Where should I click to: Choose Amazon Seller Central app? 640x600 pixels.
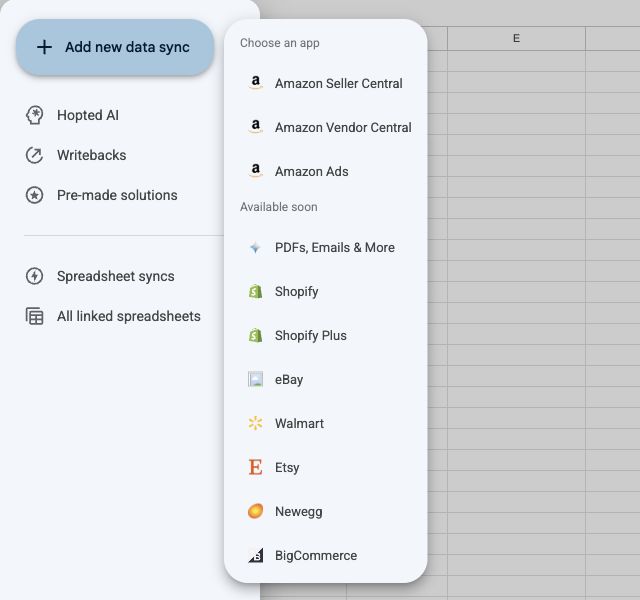pyautogui.click(x=326, y=84)
